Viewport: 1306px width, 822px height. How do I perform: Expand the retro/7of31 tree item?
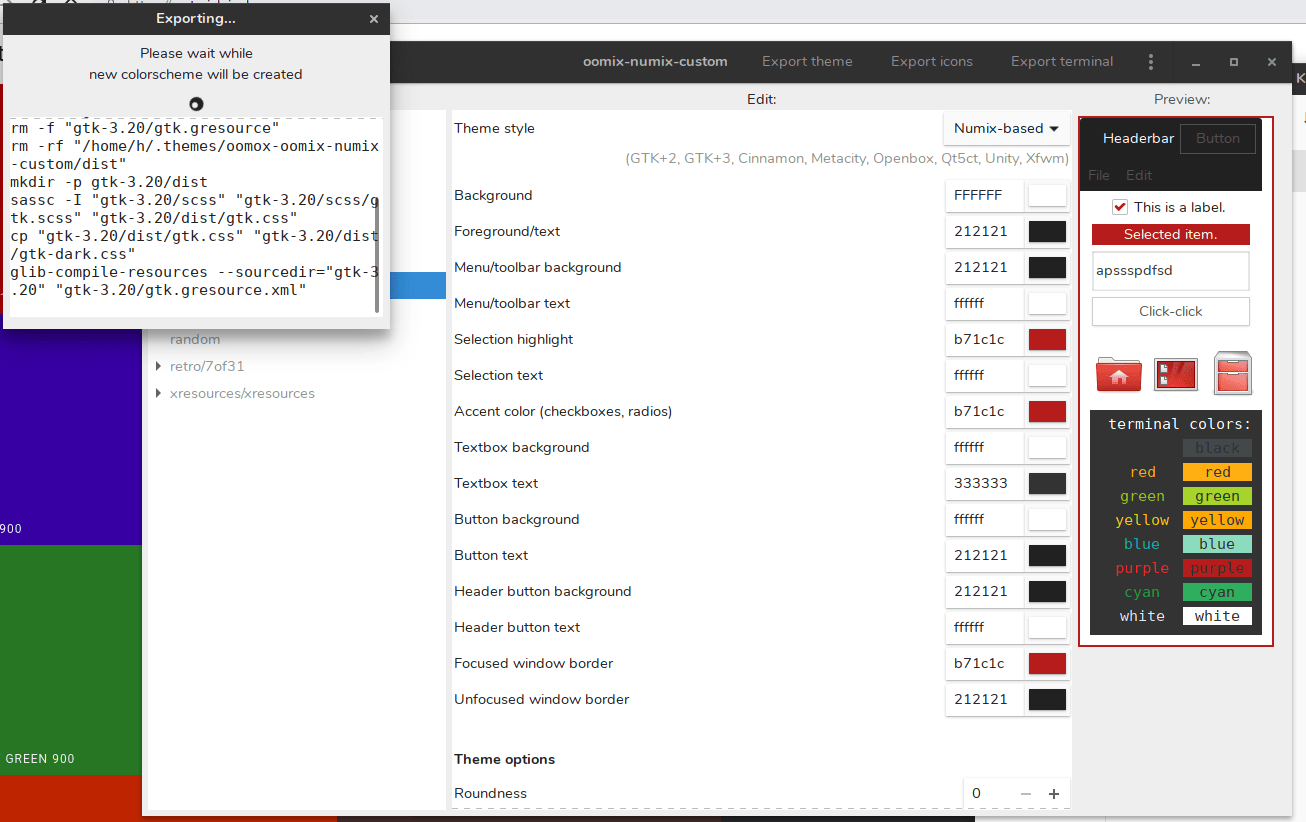(x=159, y=366)
